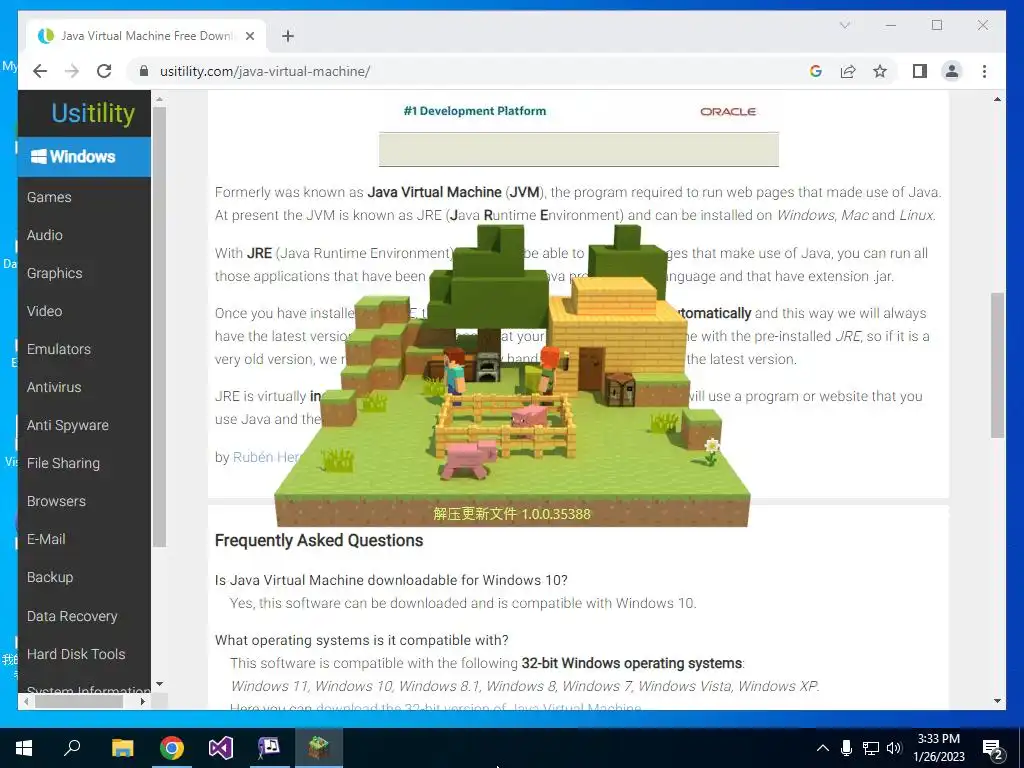The width and height of the screenshot is (1024, 768).
Task: Open File Explorer from the taskbar
Action: click(x=122, y=748)
